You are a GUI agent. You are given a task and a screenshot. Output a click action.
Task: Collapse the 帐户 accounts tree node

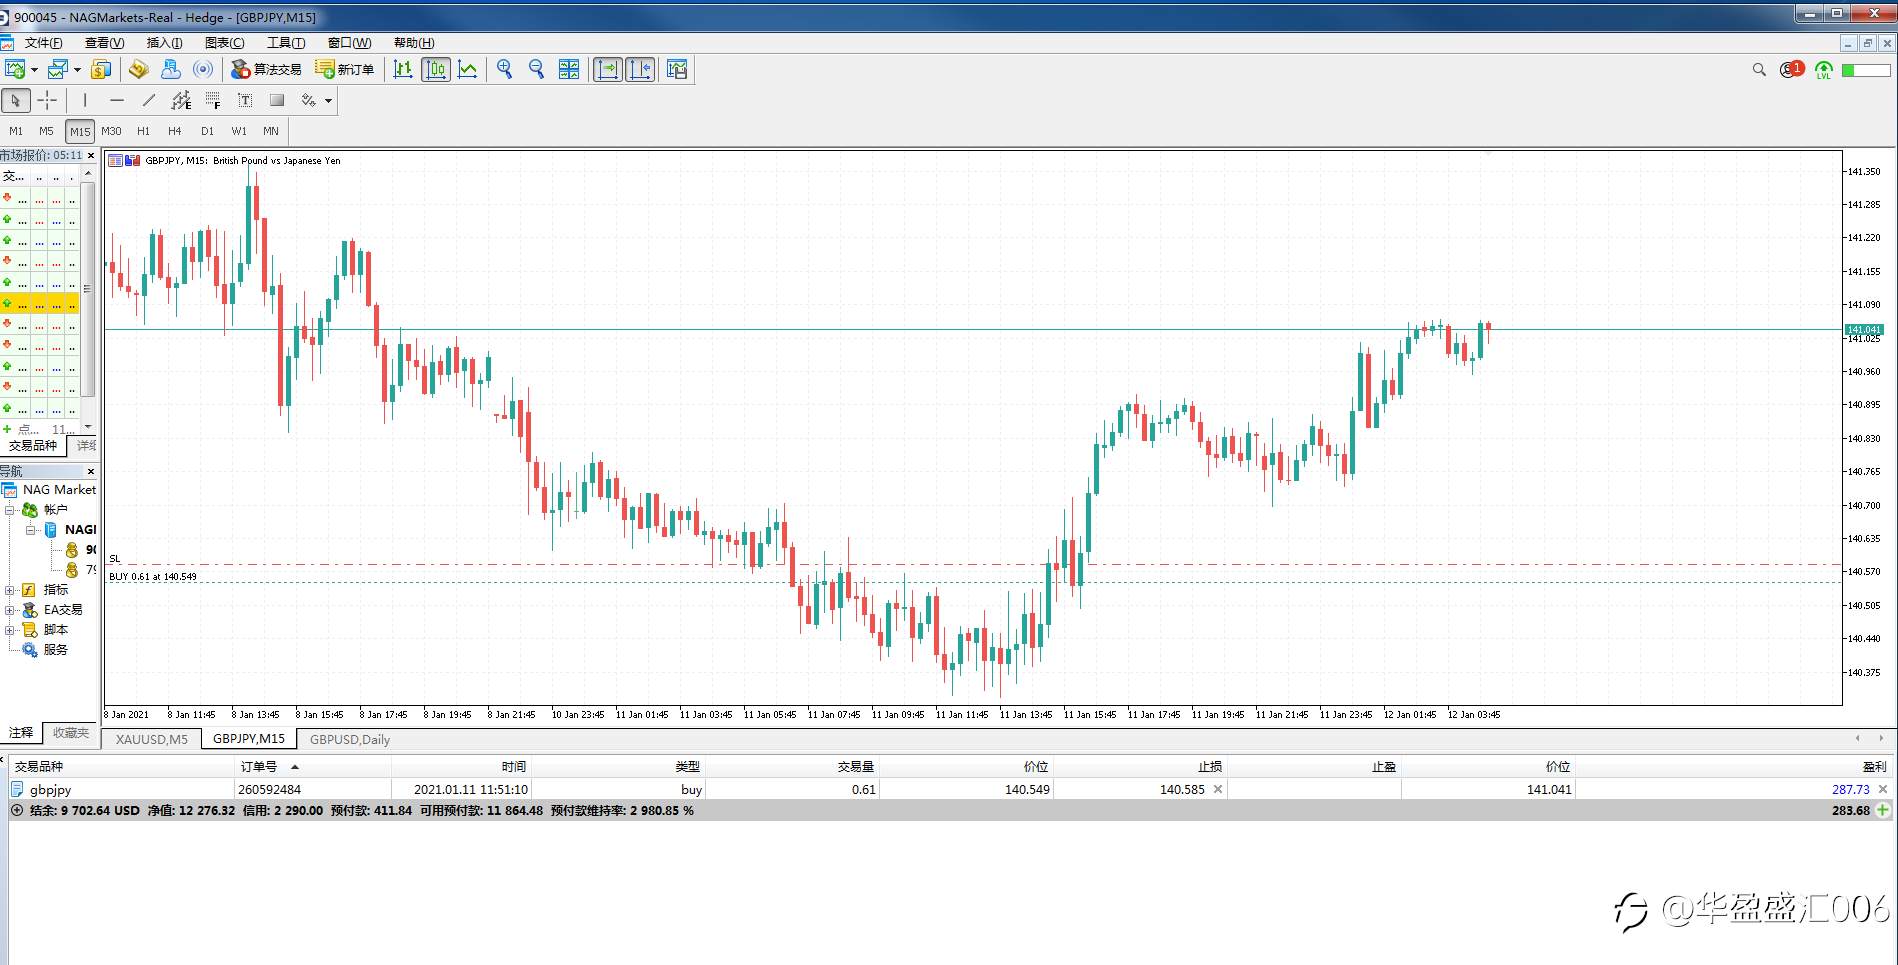pos(10,510)
